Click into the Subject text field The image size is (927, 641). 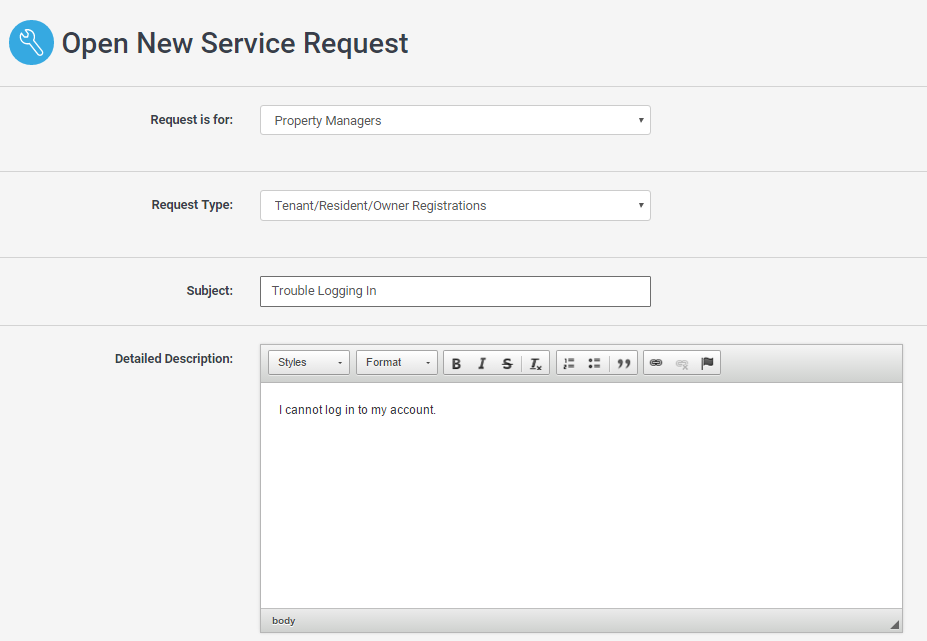pyautogui.click(x=455, y=291)
